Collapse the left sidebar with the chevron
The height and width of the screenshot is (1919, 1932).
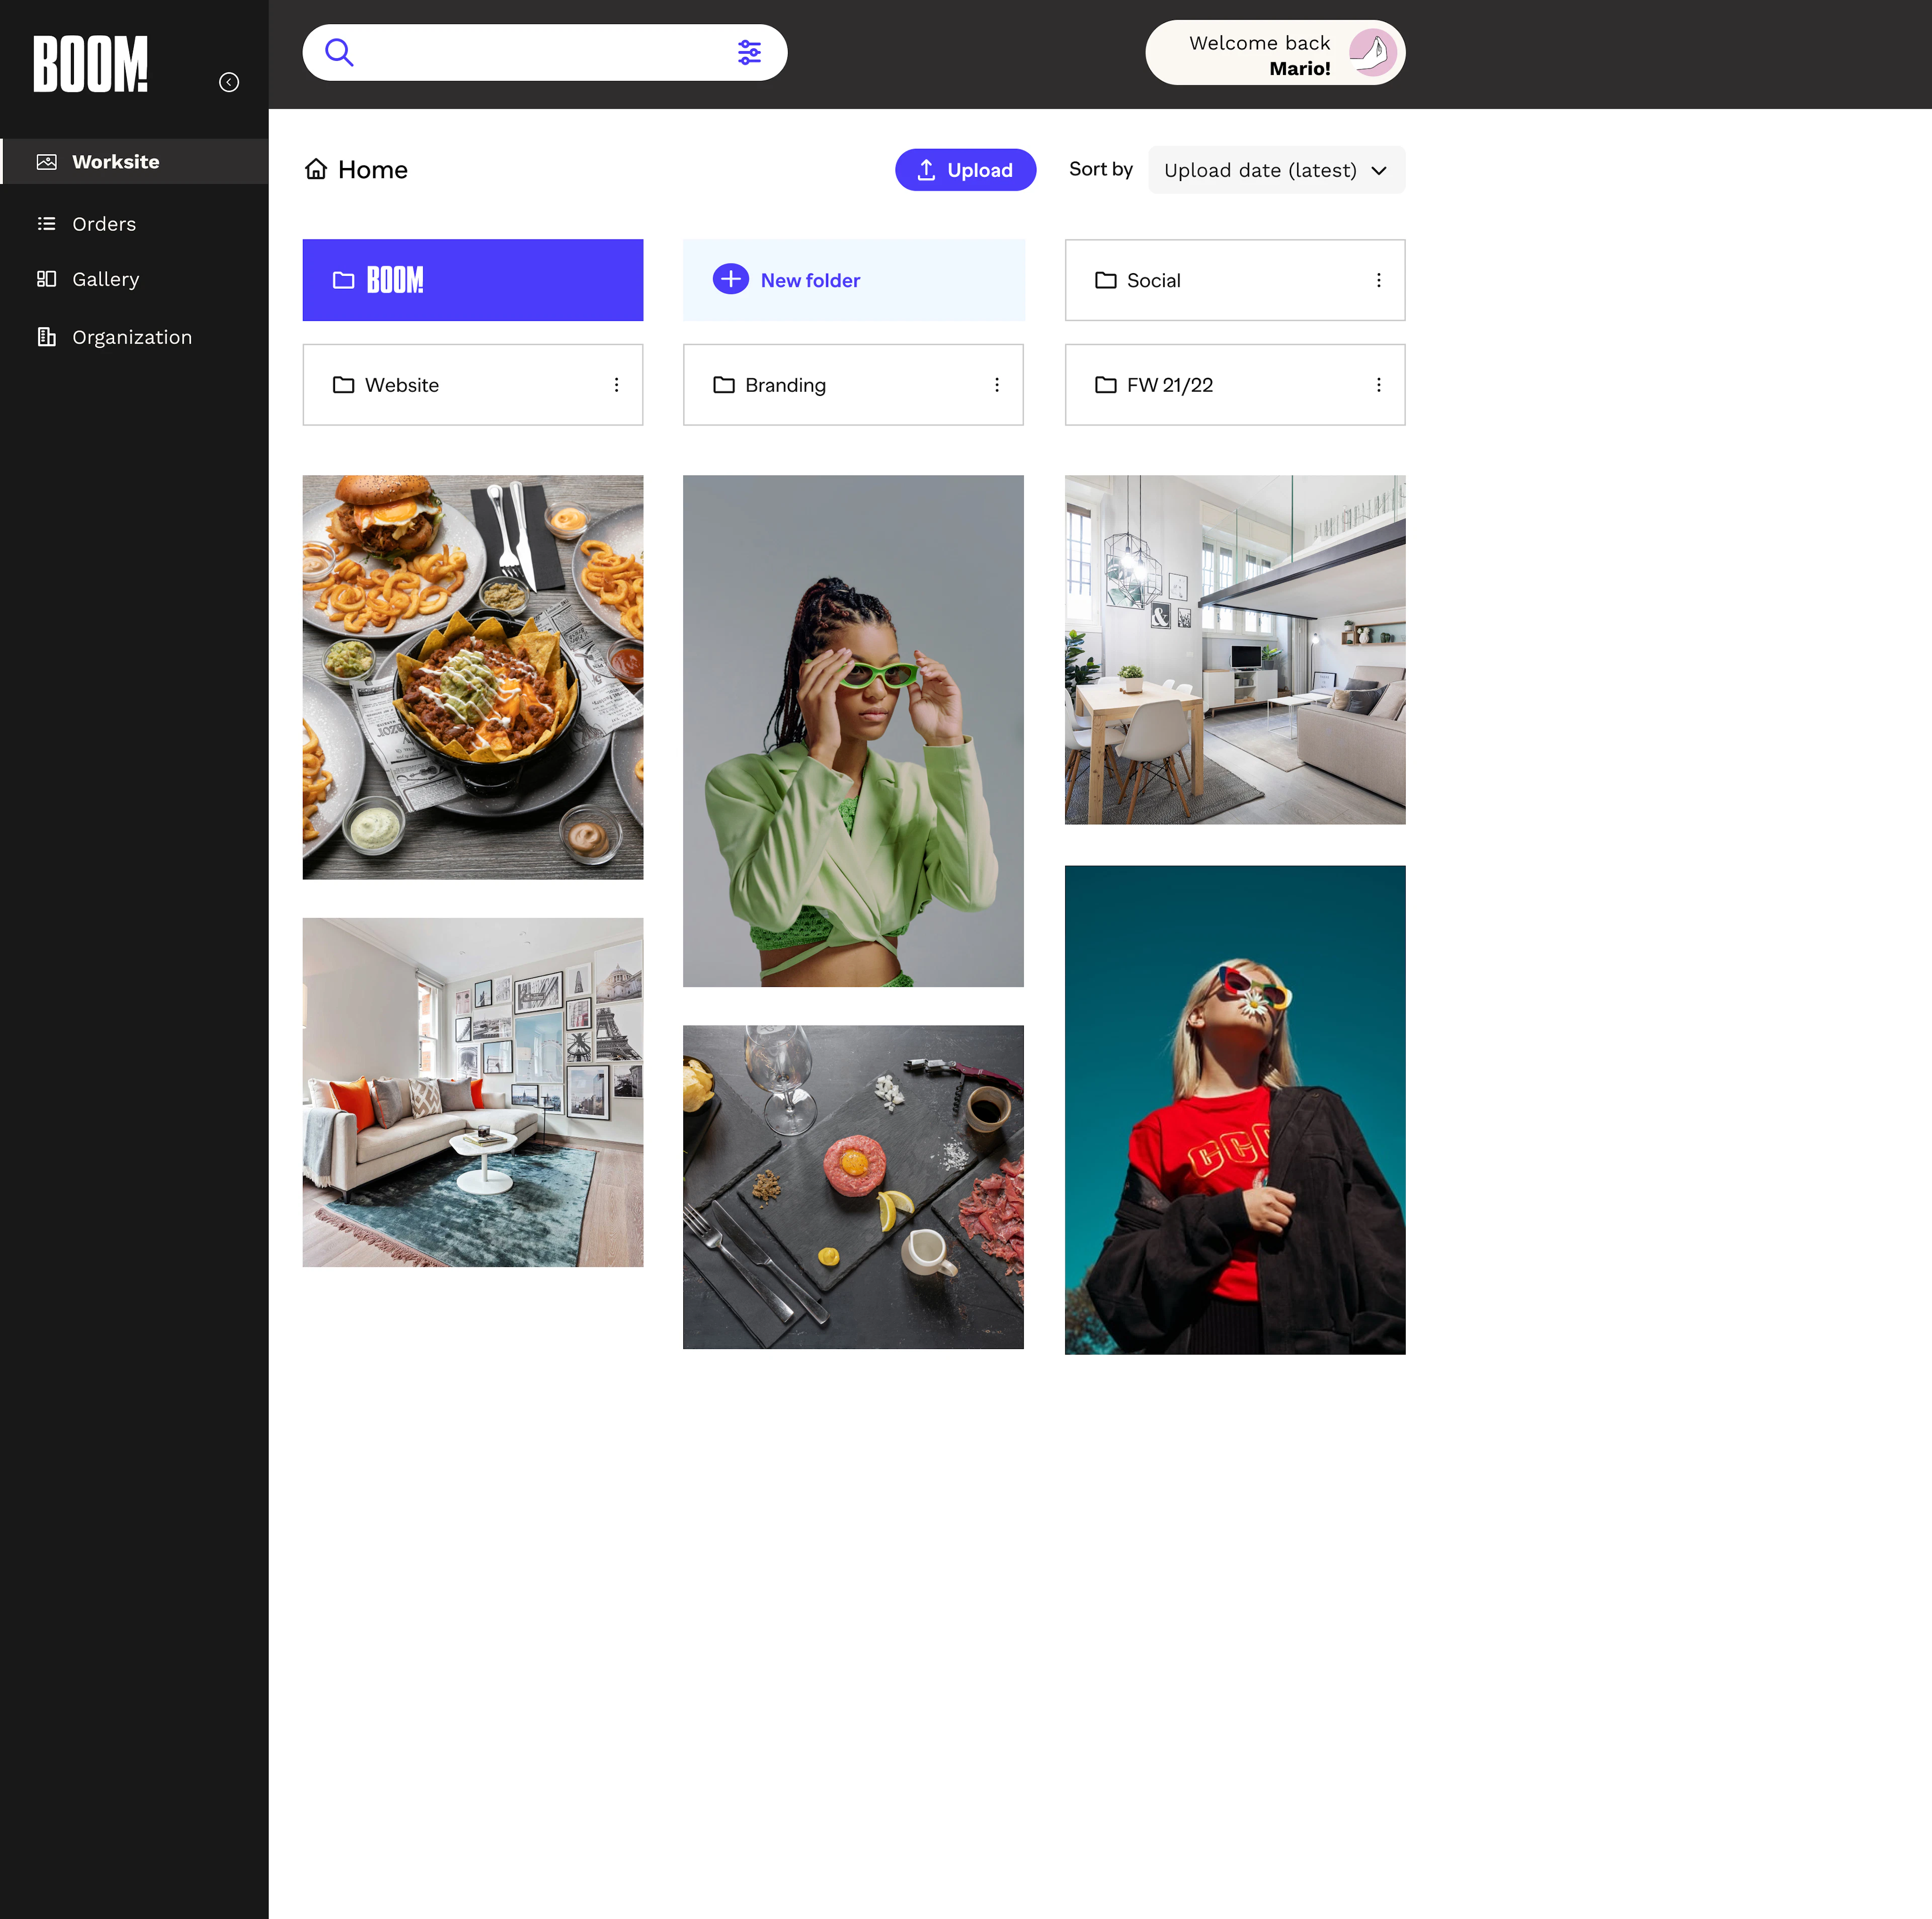pos(229,82)
